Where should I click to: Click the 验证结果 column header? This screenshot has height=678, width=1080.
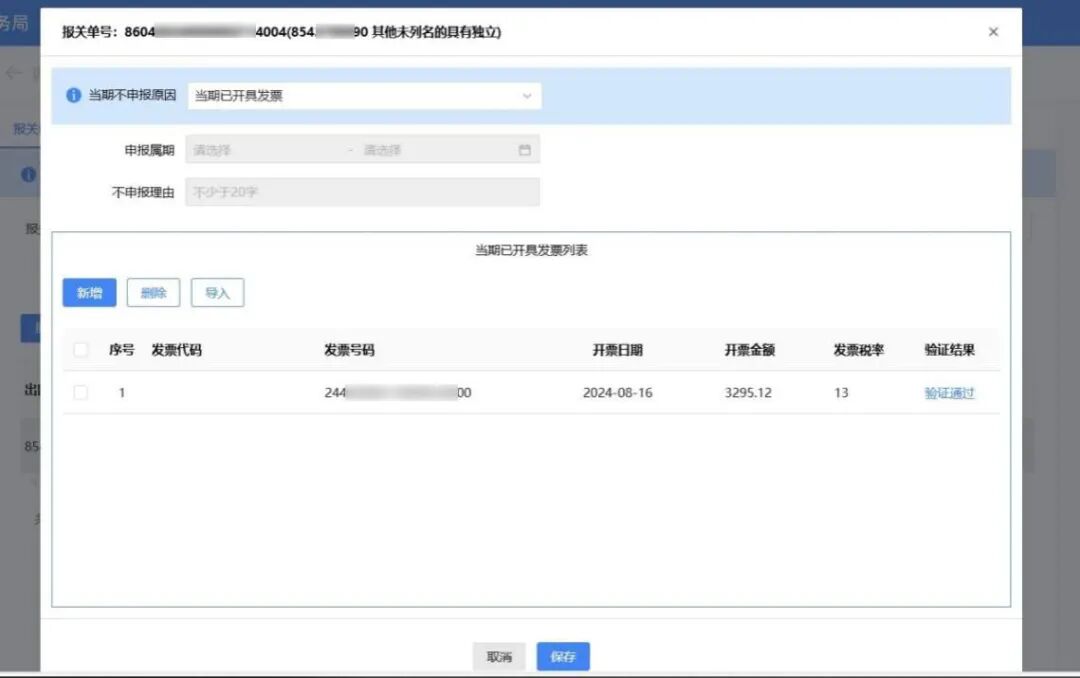(949, 350)
